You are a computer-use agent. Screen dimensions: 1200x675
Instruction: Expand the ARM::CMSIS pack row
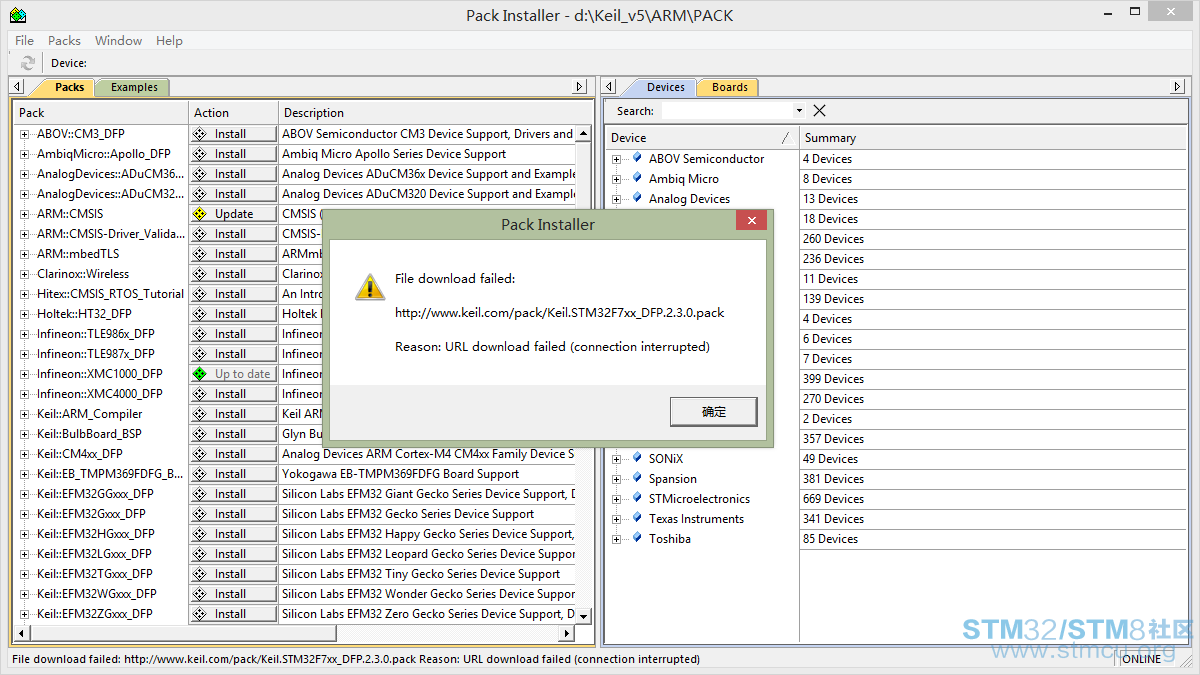pyautogui.click(x=25, y=214)
